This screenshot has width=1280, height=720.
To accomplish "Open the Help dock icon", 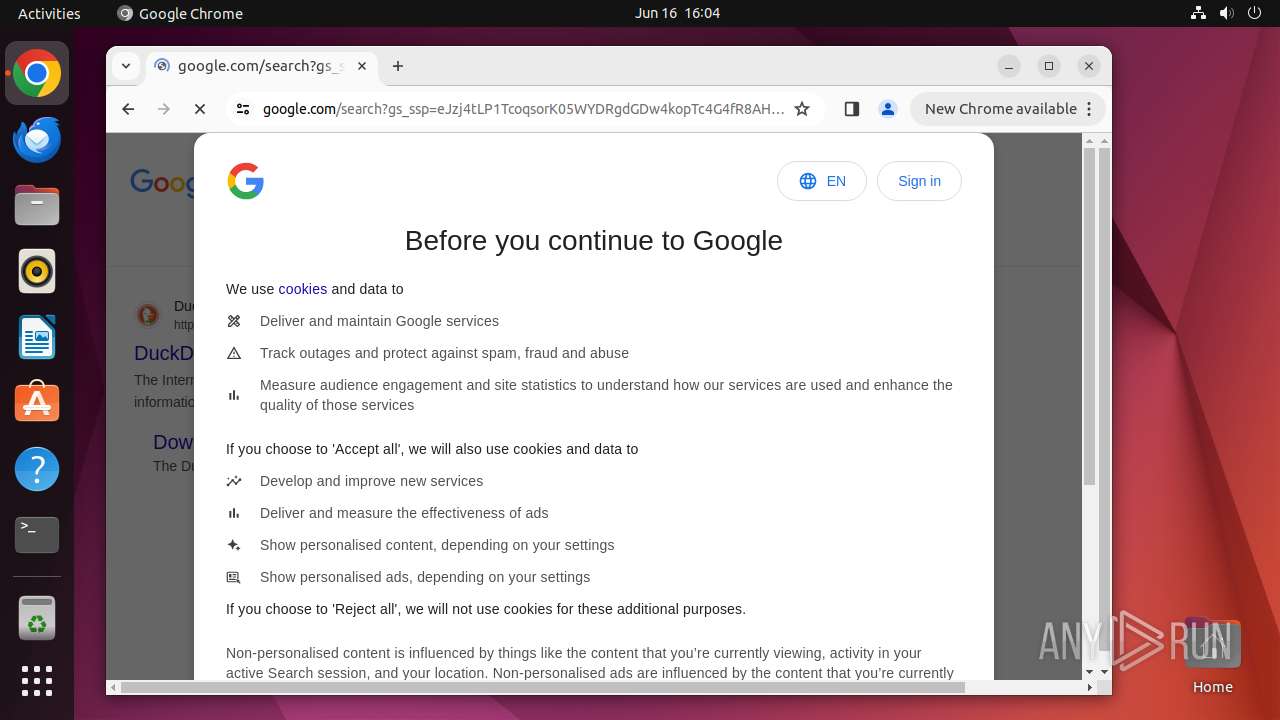I will (x=37, y=469).
